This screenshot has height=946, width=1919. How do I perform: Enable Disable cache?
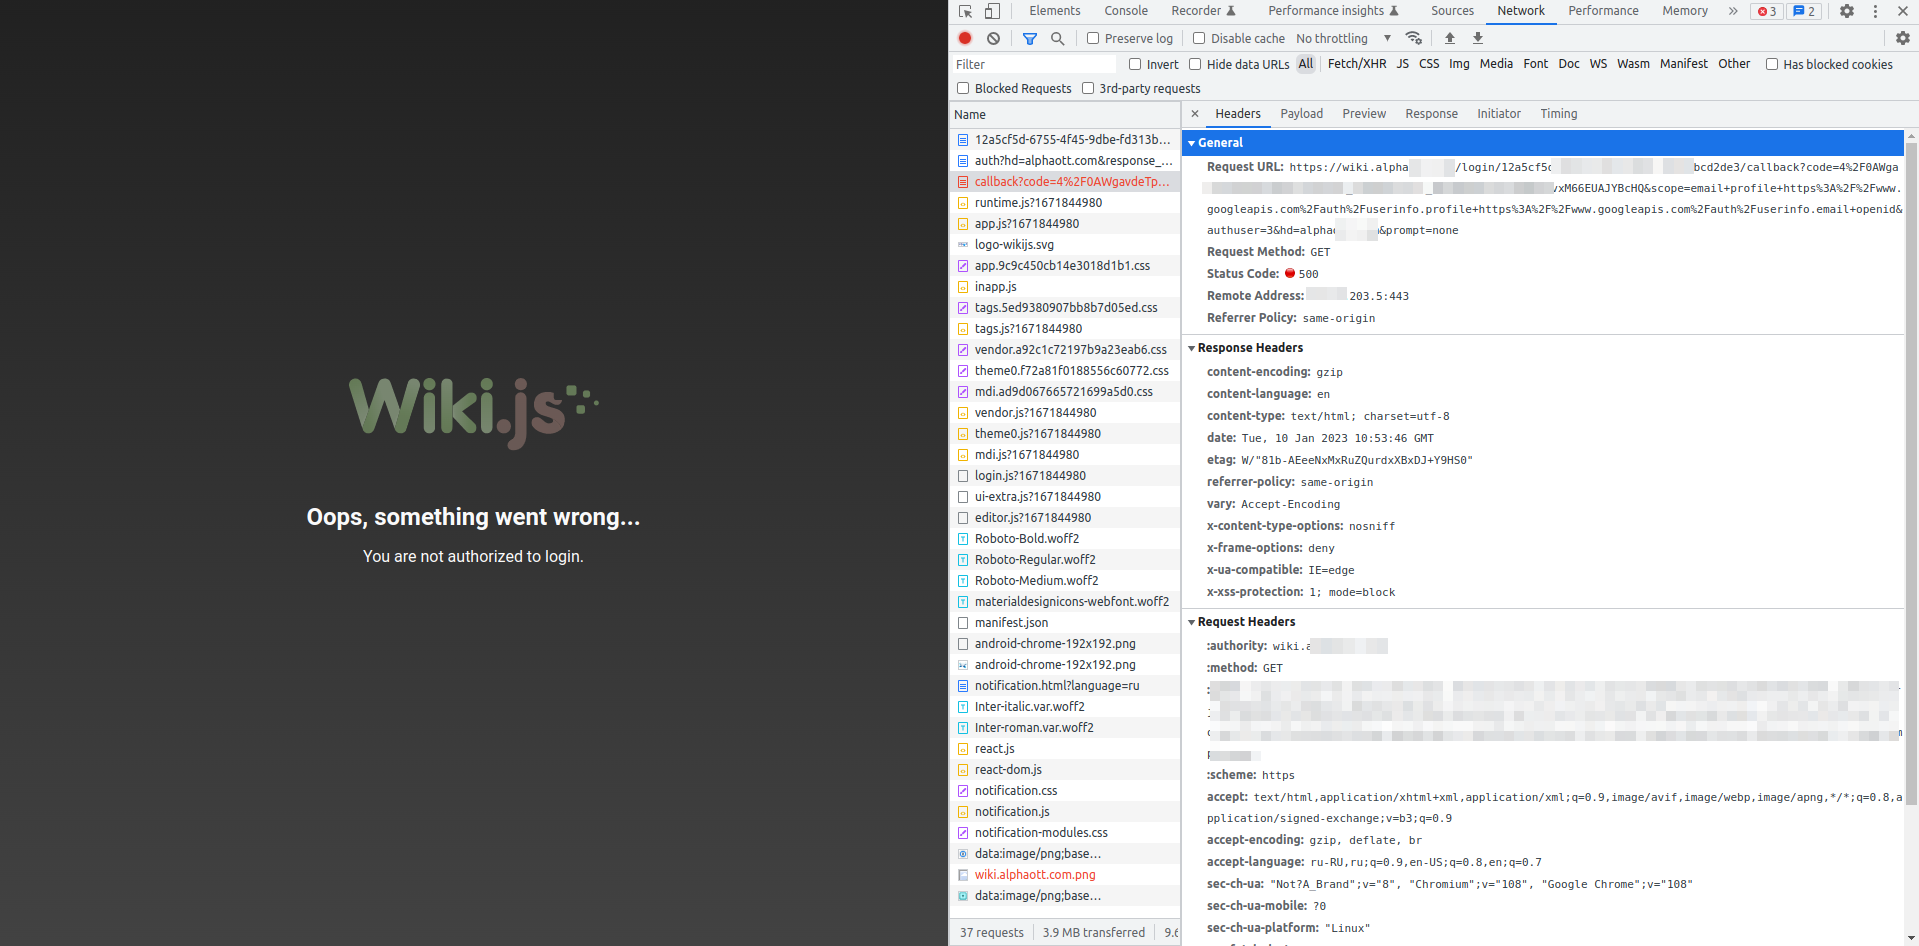1198,38
